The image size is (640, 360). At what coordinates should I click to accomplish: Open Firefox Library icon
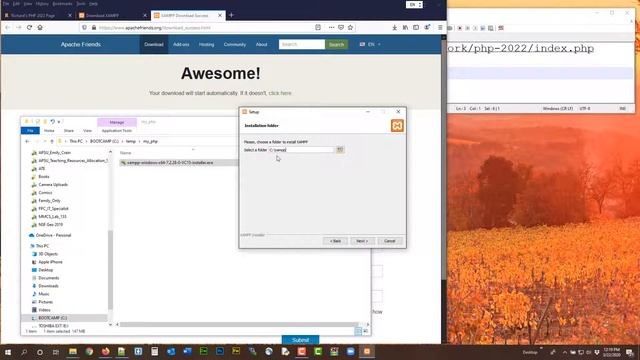coord(405,28)
